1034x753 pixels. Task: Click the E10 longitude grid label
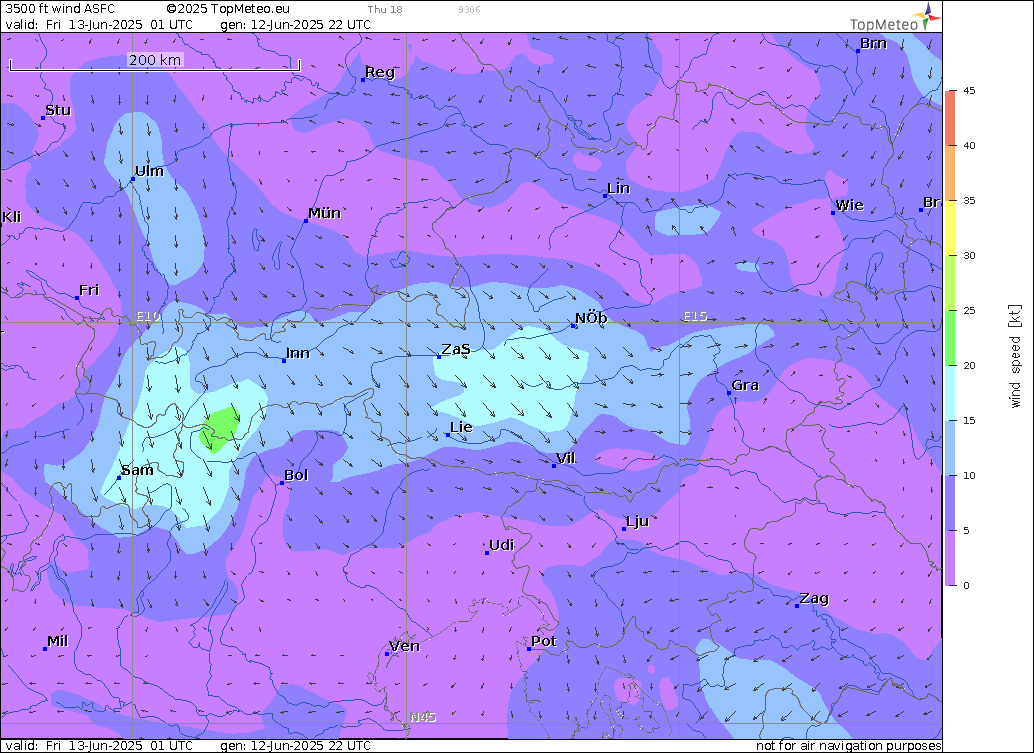click(x=148, y=316)
